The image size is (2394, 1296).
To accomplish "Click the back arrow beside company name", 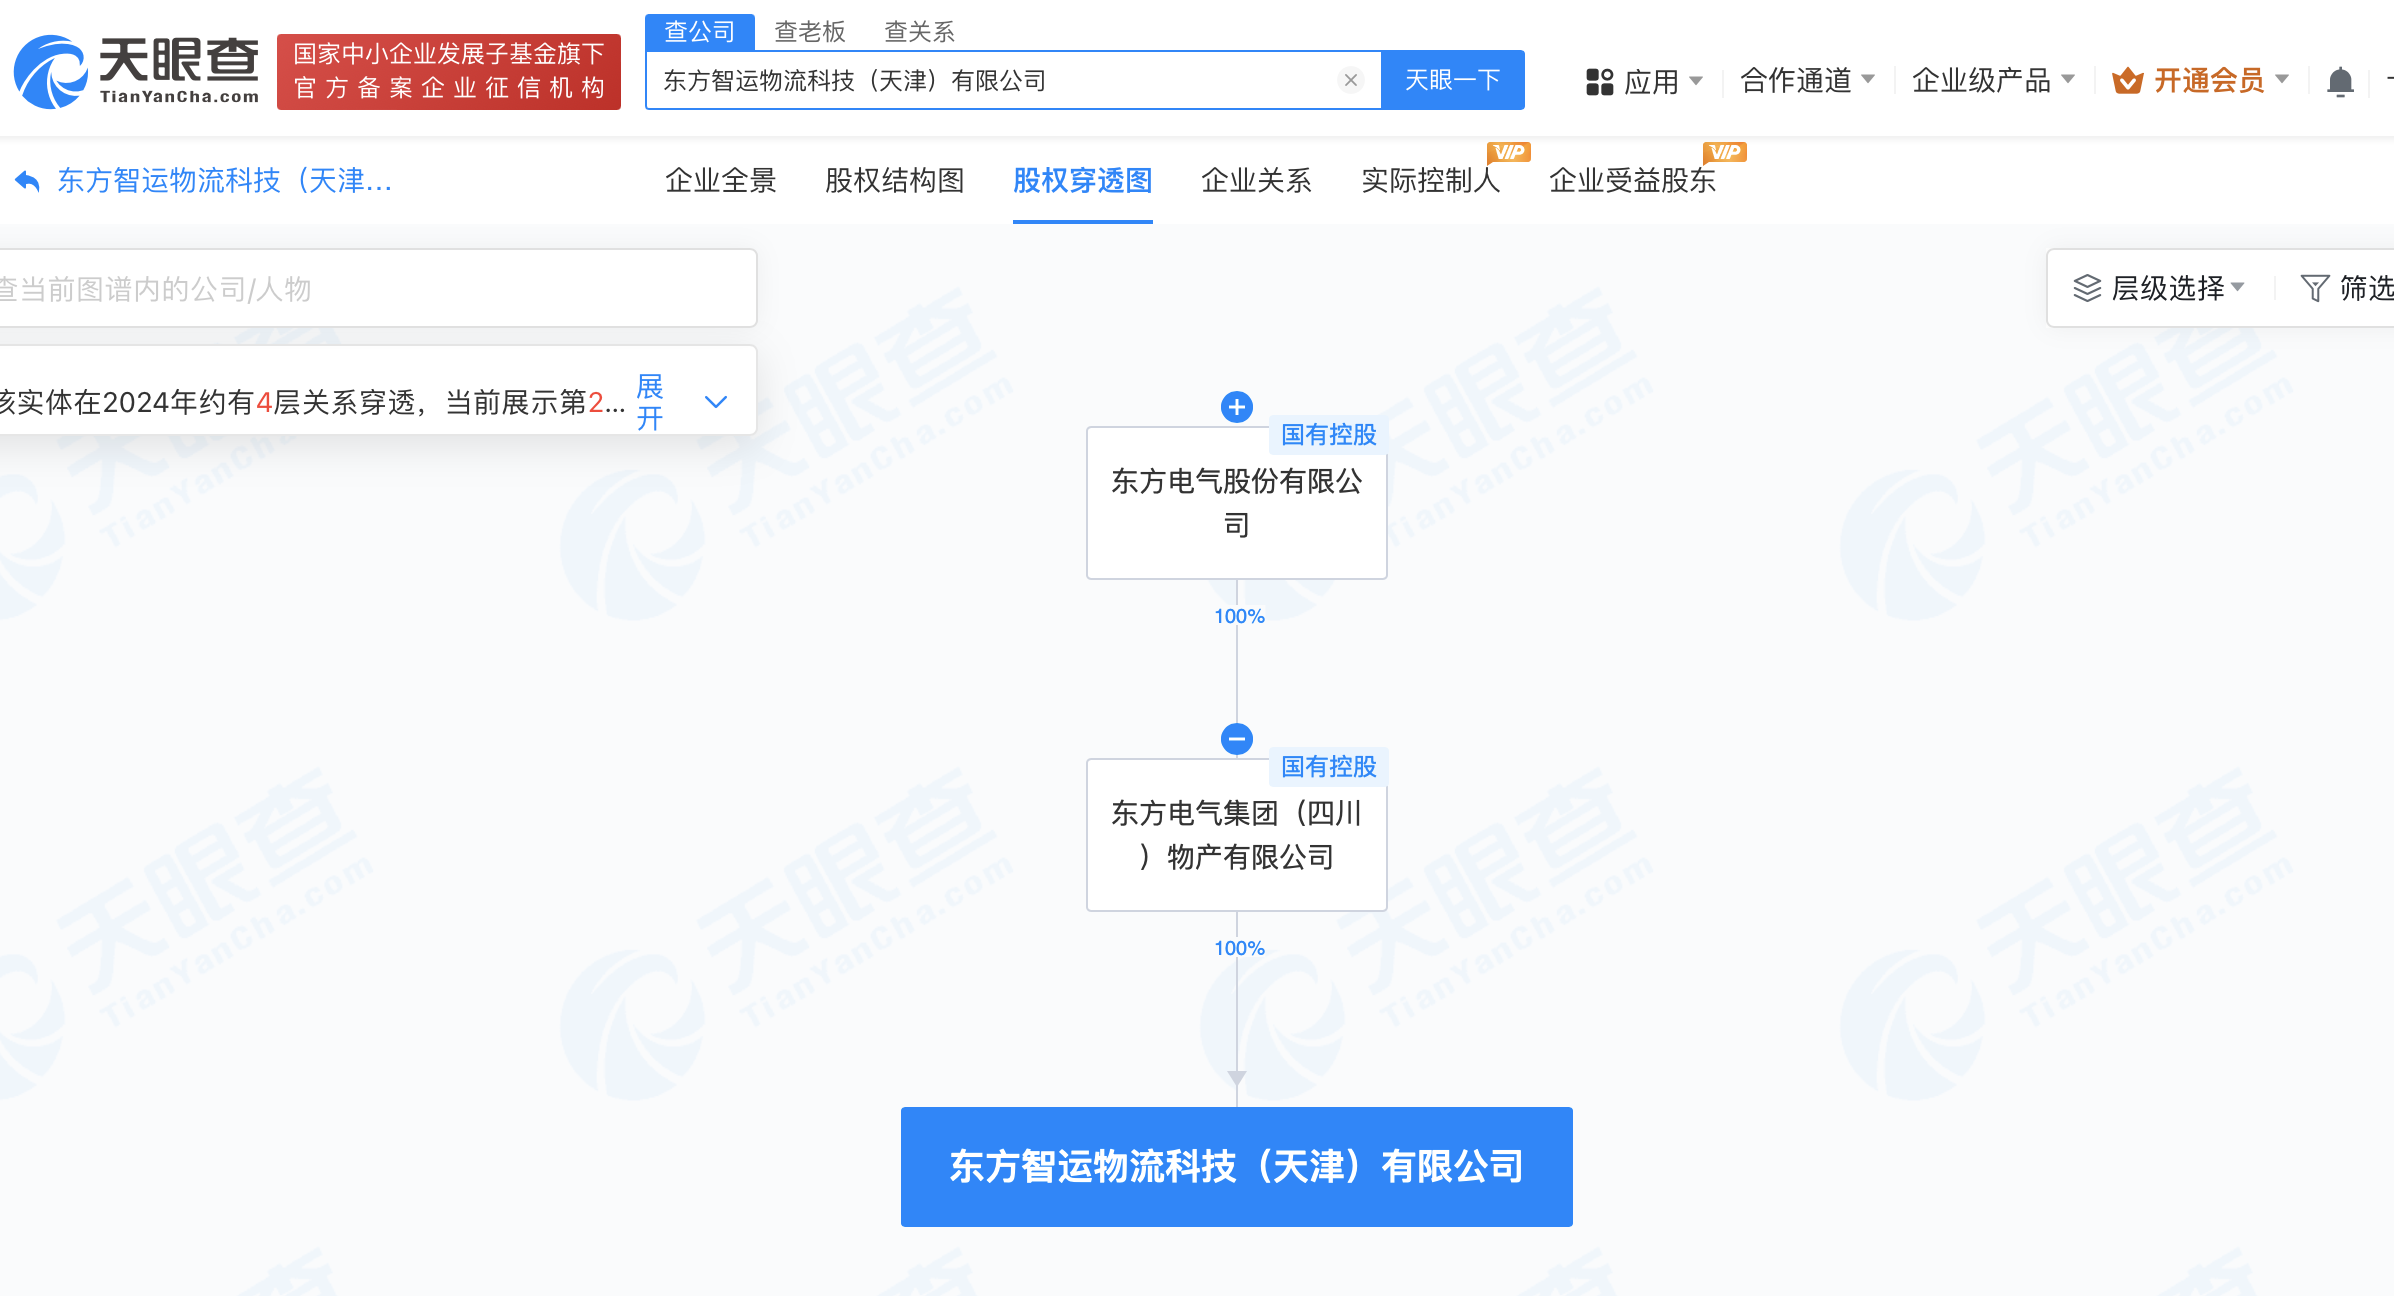I will coord(27,181).
